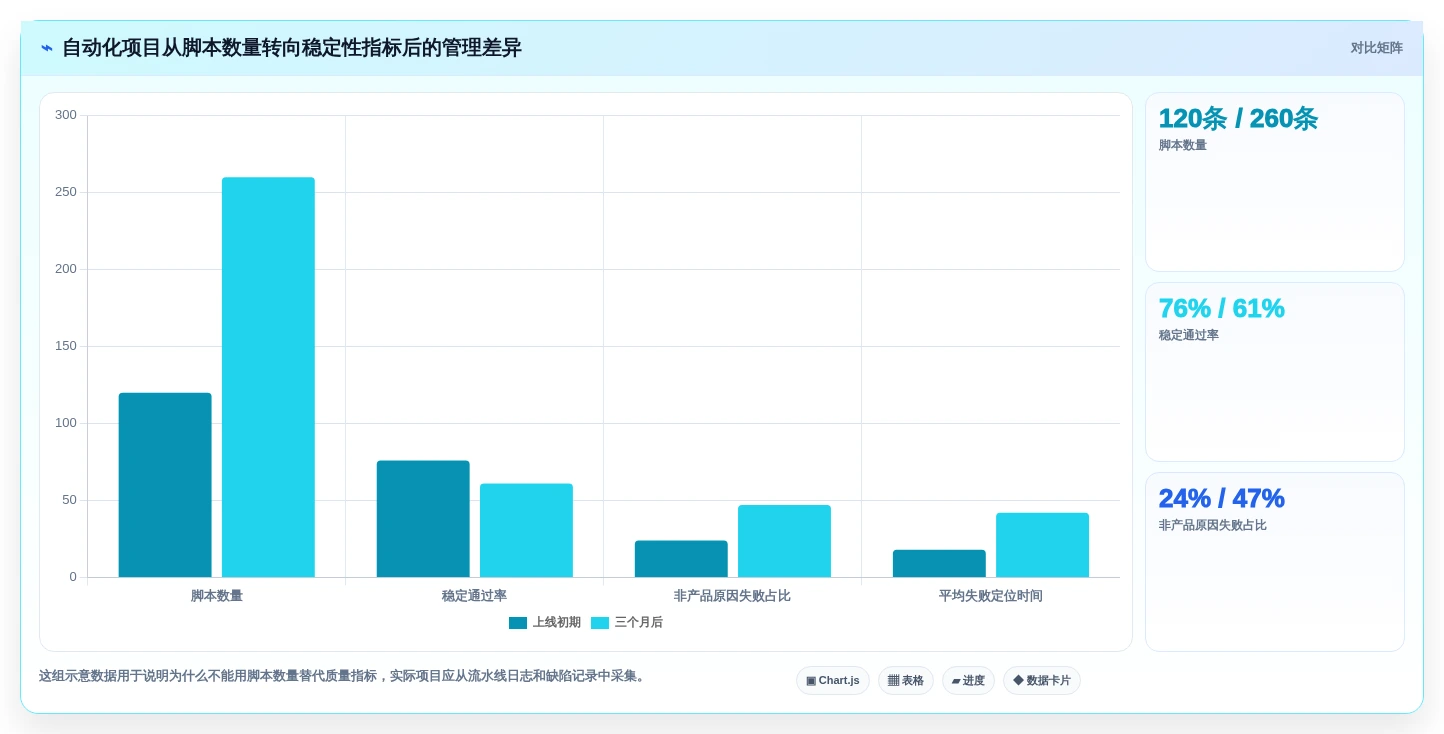Click the 120条 / 260条 card value
This screenshot has width=1444, height=734.
pos(1238,119)
